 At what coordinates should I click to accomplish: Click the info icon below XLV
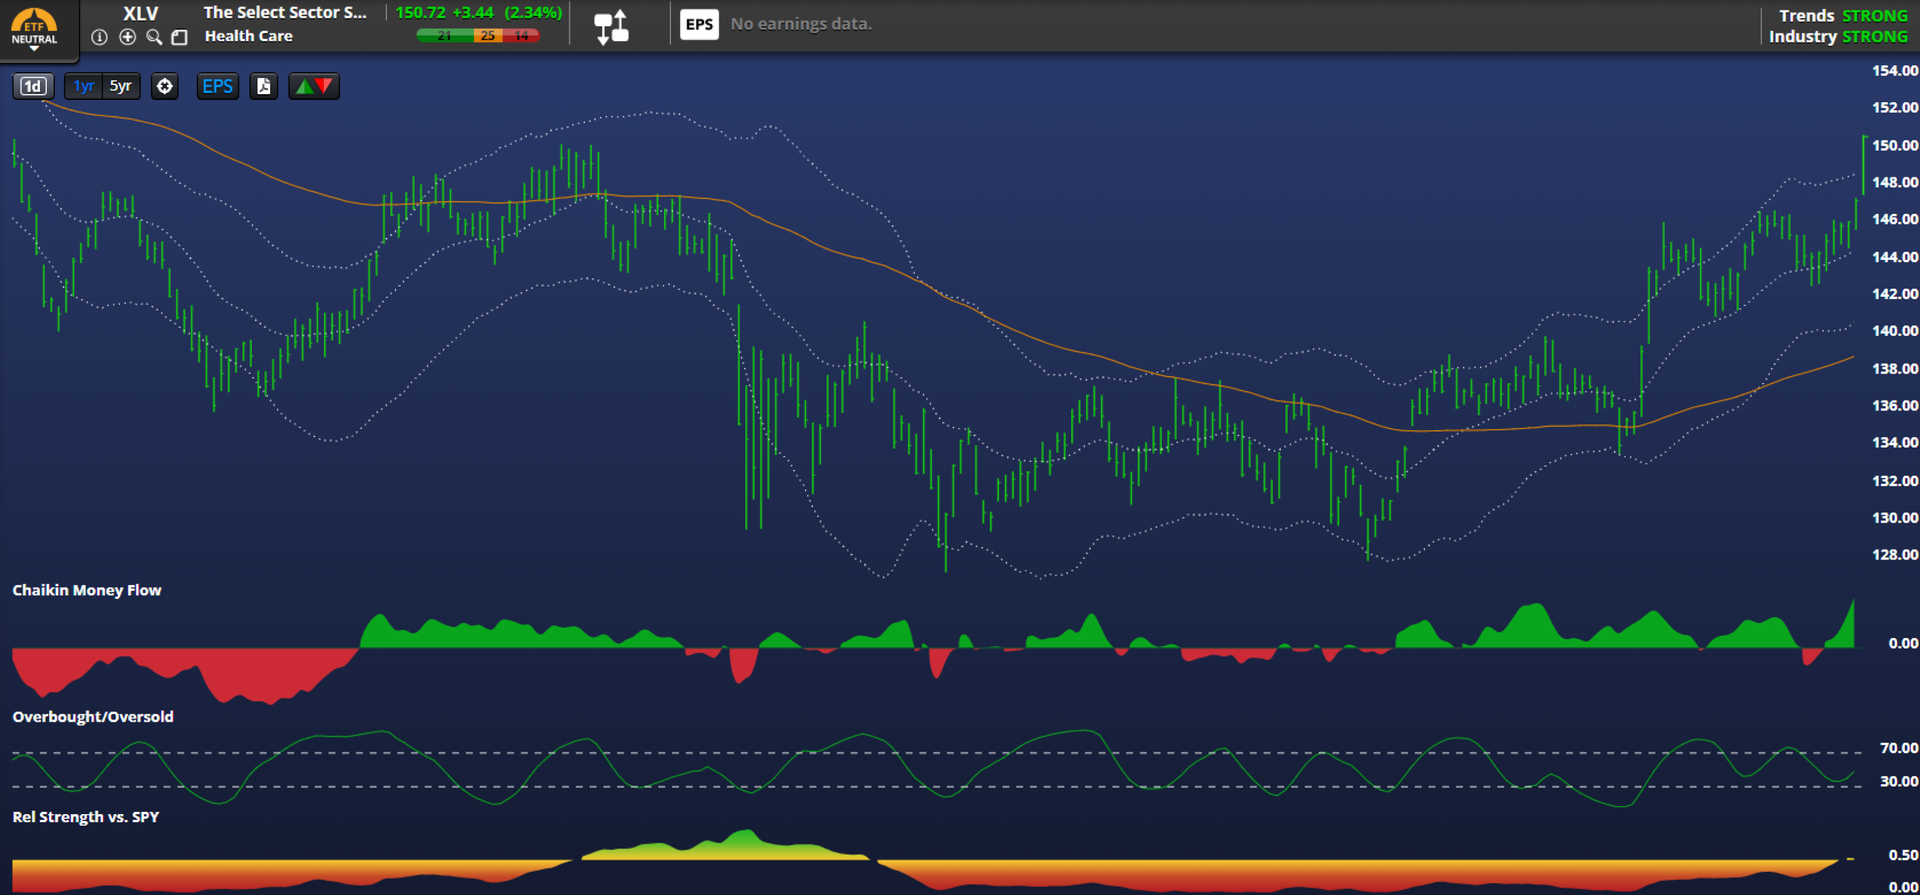[99, 37]
